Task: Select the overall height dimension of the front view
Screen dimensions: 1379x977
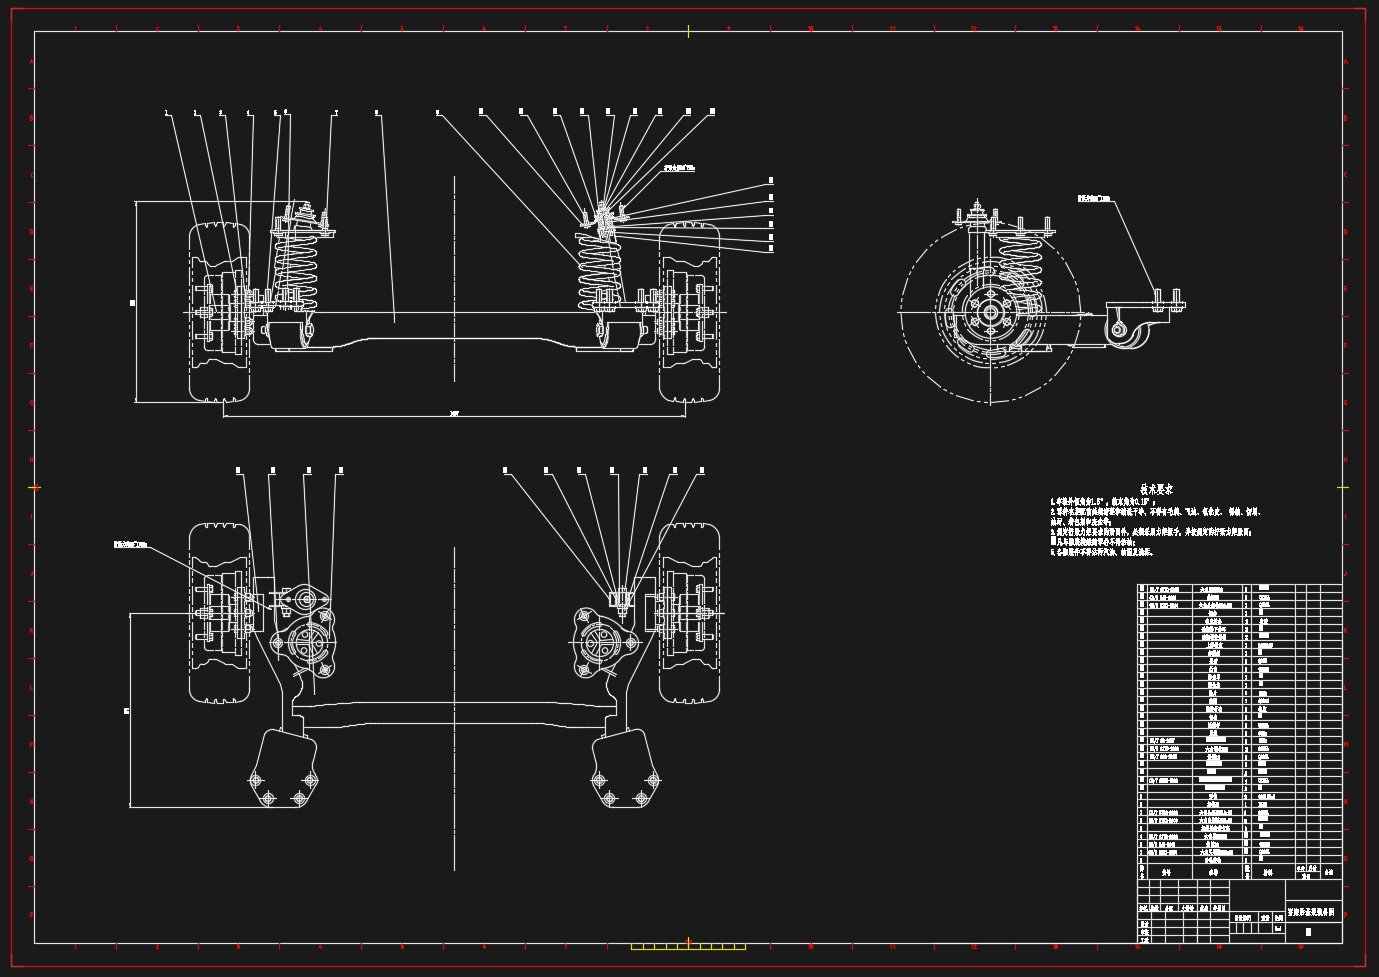Action: (134, 302)
